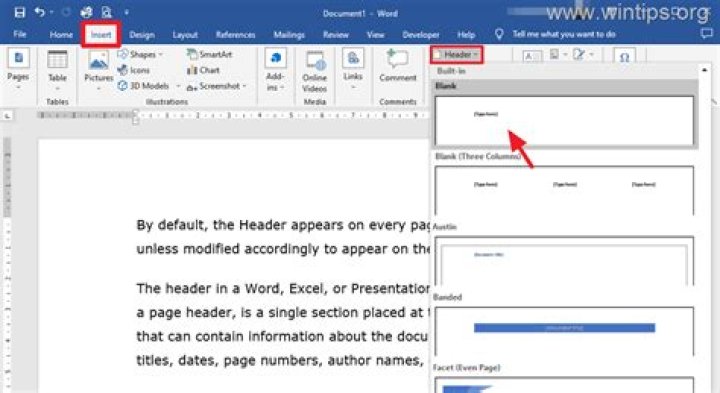The image size is (720, 393).
Task: Click the Tell me what you want to do box
Action: click(564, 34)
